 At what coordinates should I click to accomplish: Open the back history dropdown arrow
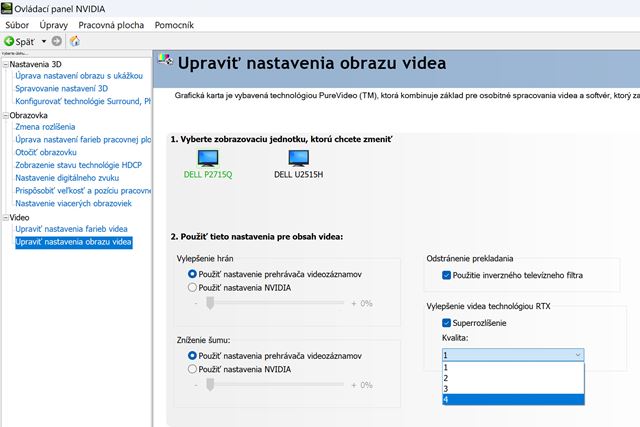[44, 42]
